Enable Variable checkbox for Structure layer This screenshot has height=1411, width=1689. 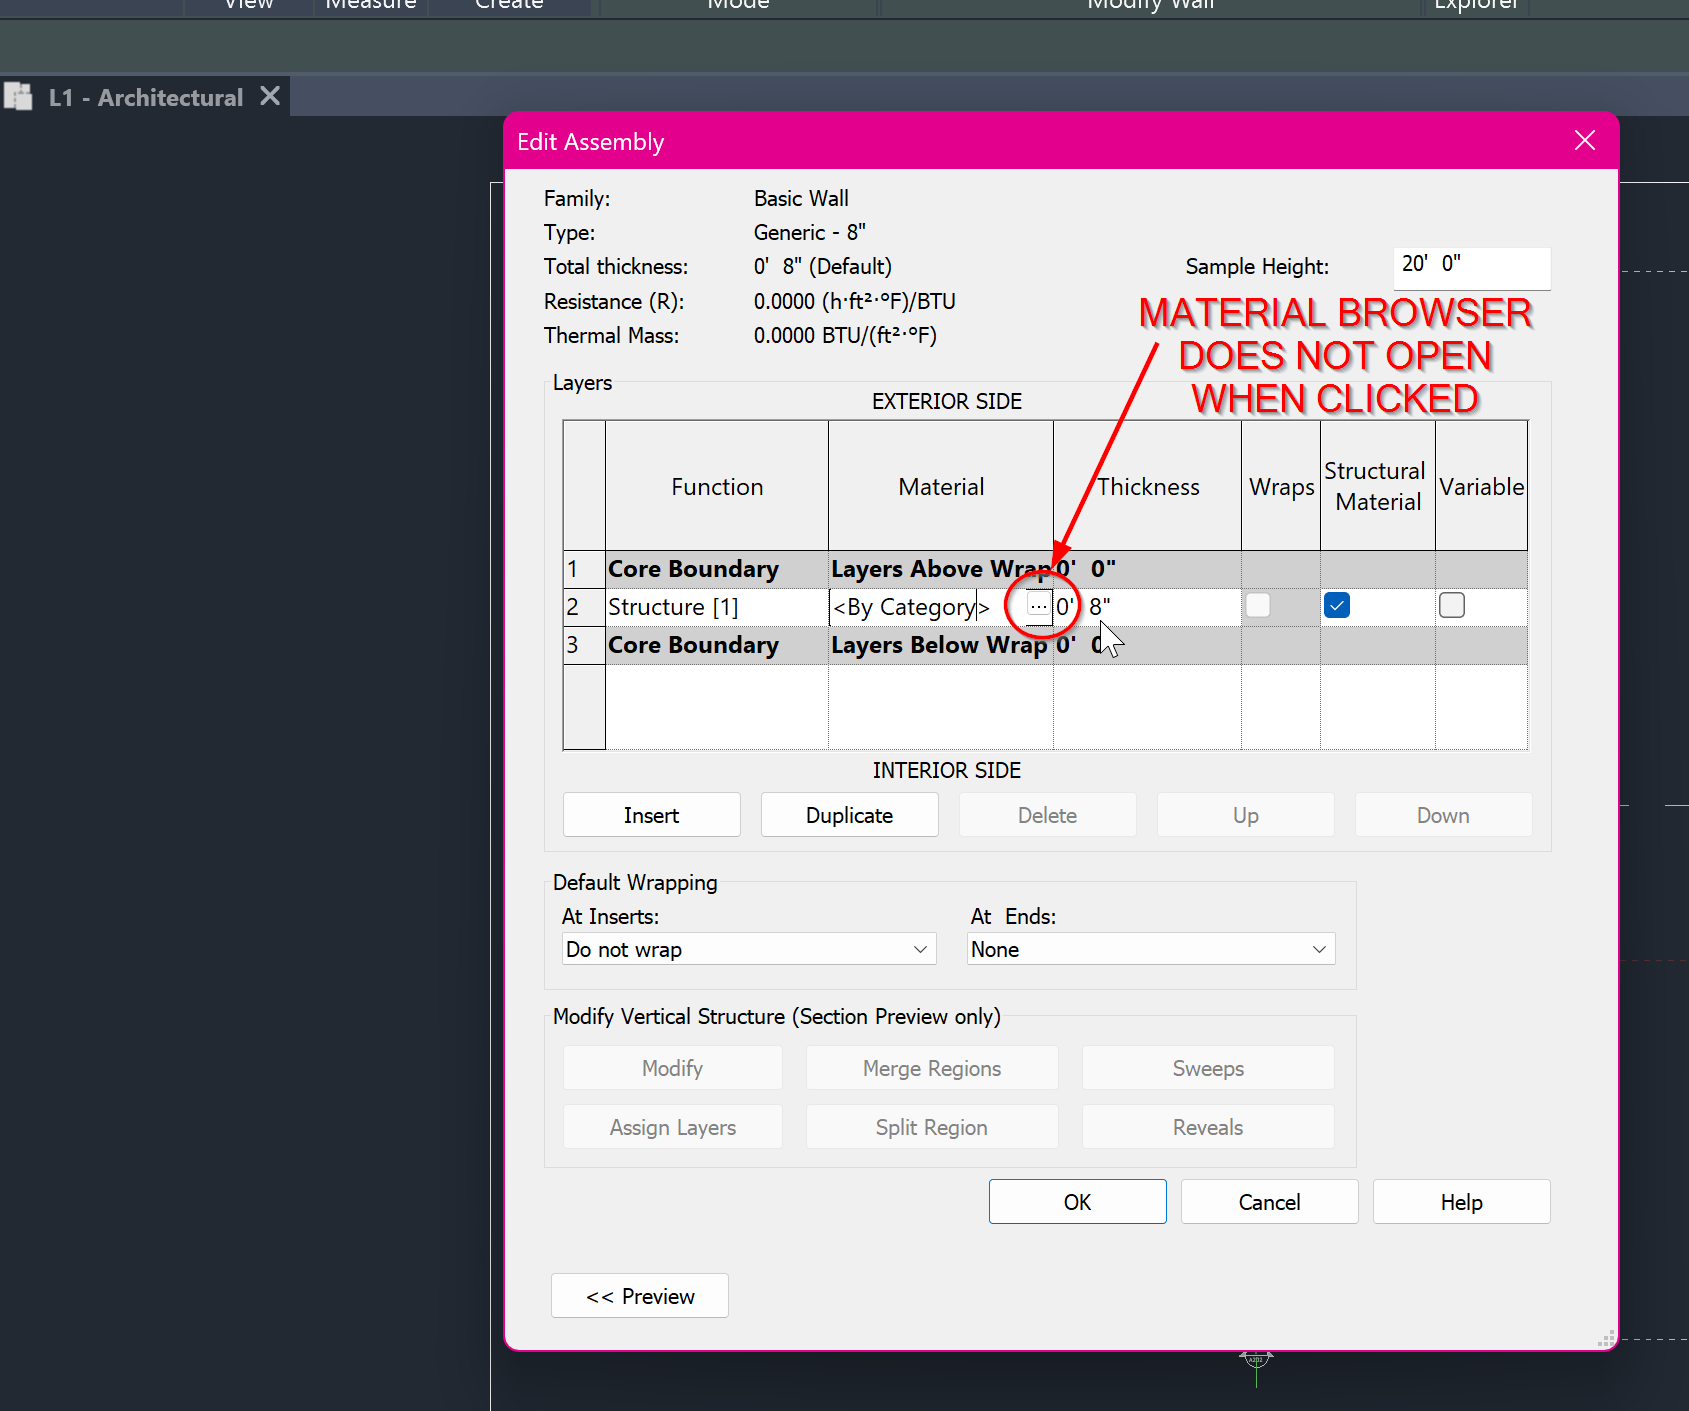1452,605
